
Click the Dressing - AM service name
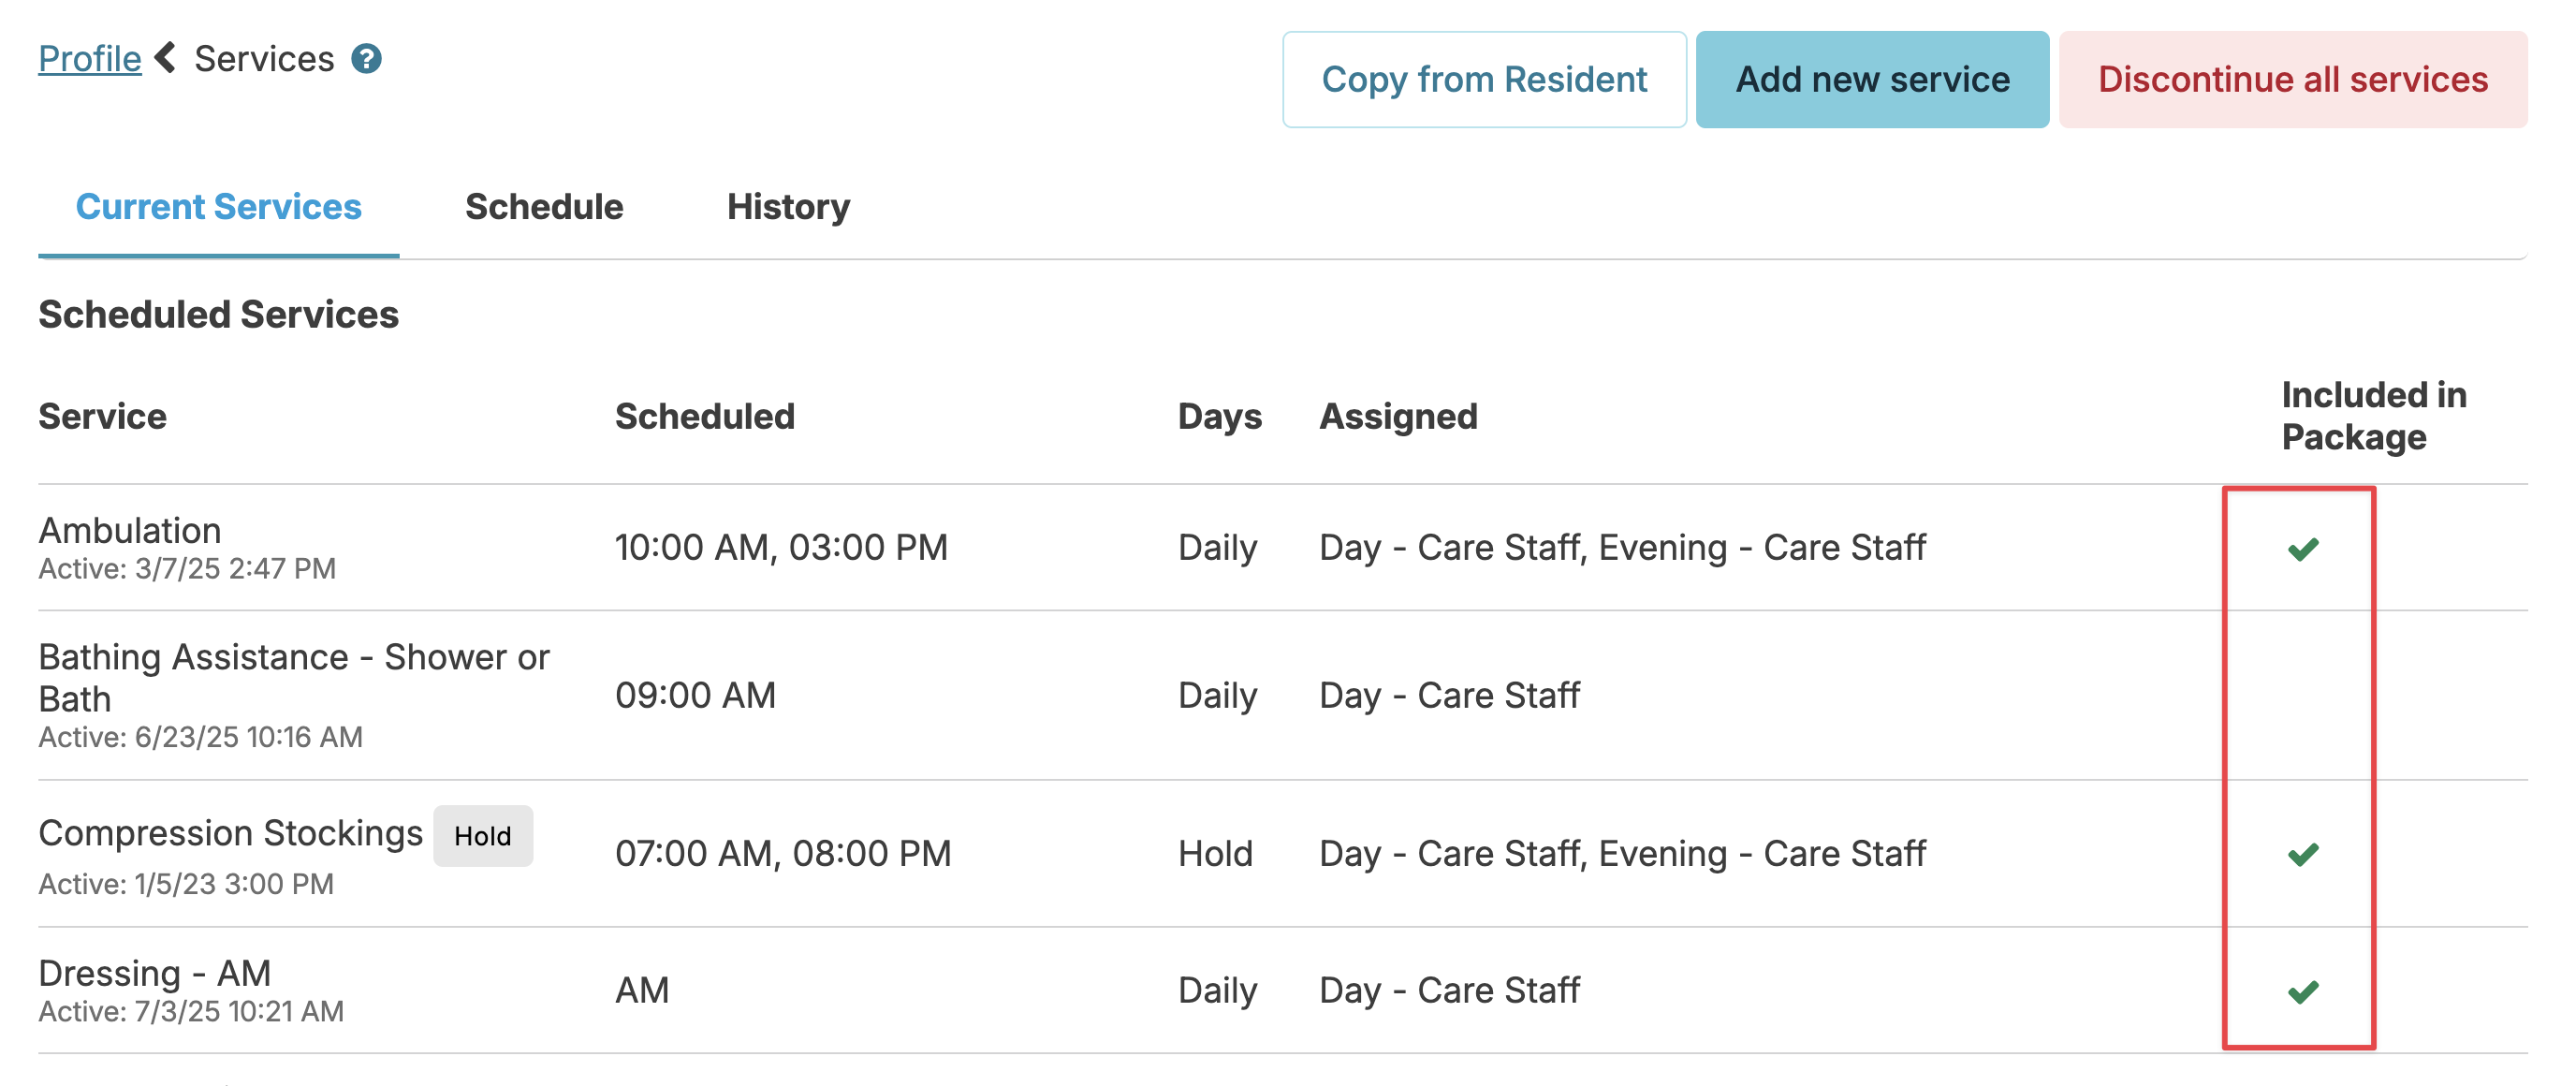pyautogui.click(x=154, y=973)
